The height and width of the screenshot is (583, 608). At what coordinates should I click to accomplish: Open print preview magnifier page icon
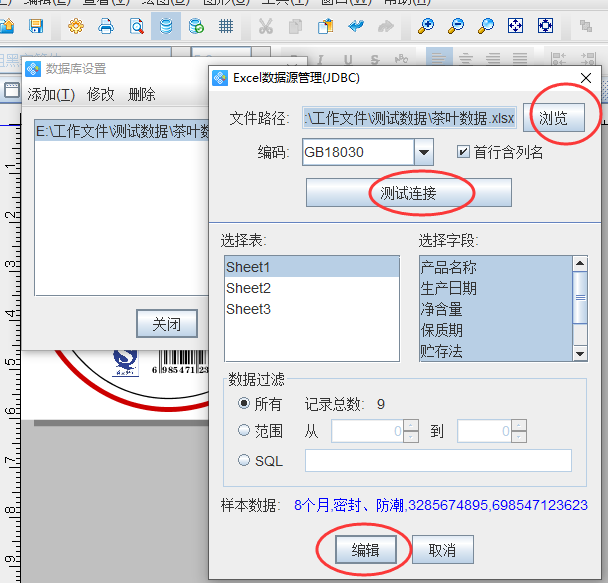[135, 25]
